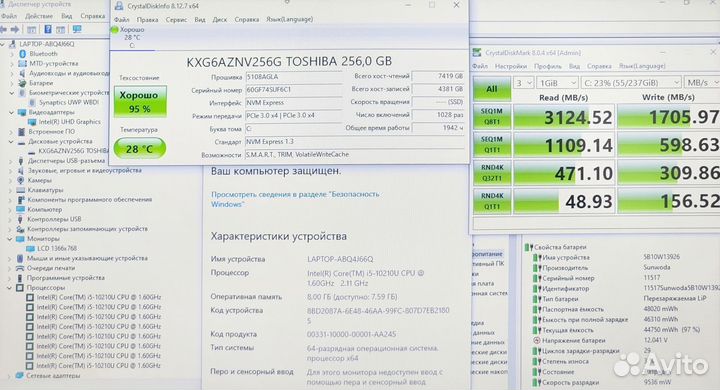
Task: Click the green All benchmark button
Action: pyautogui.click(x=492, y=88)
